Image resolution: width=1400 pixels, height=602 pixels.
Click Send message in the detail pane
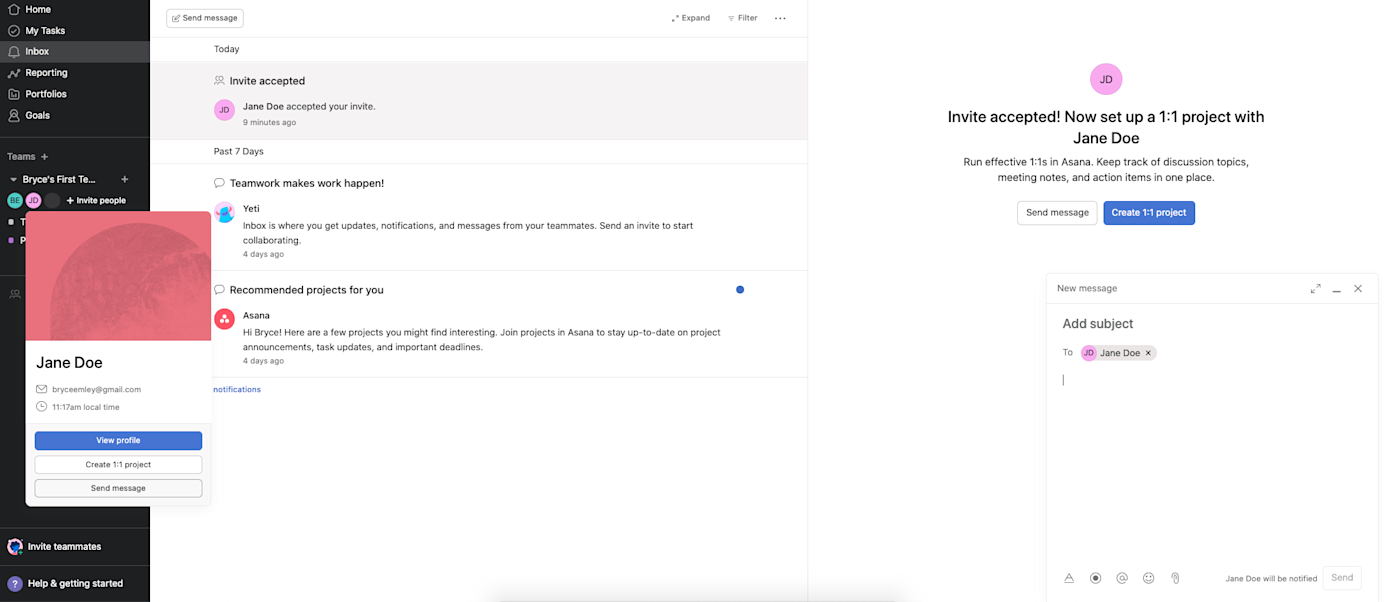click(x=1057, y=213)
